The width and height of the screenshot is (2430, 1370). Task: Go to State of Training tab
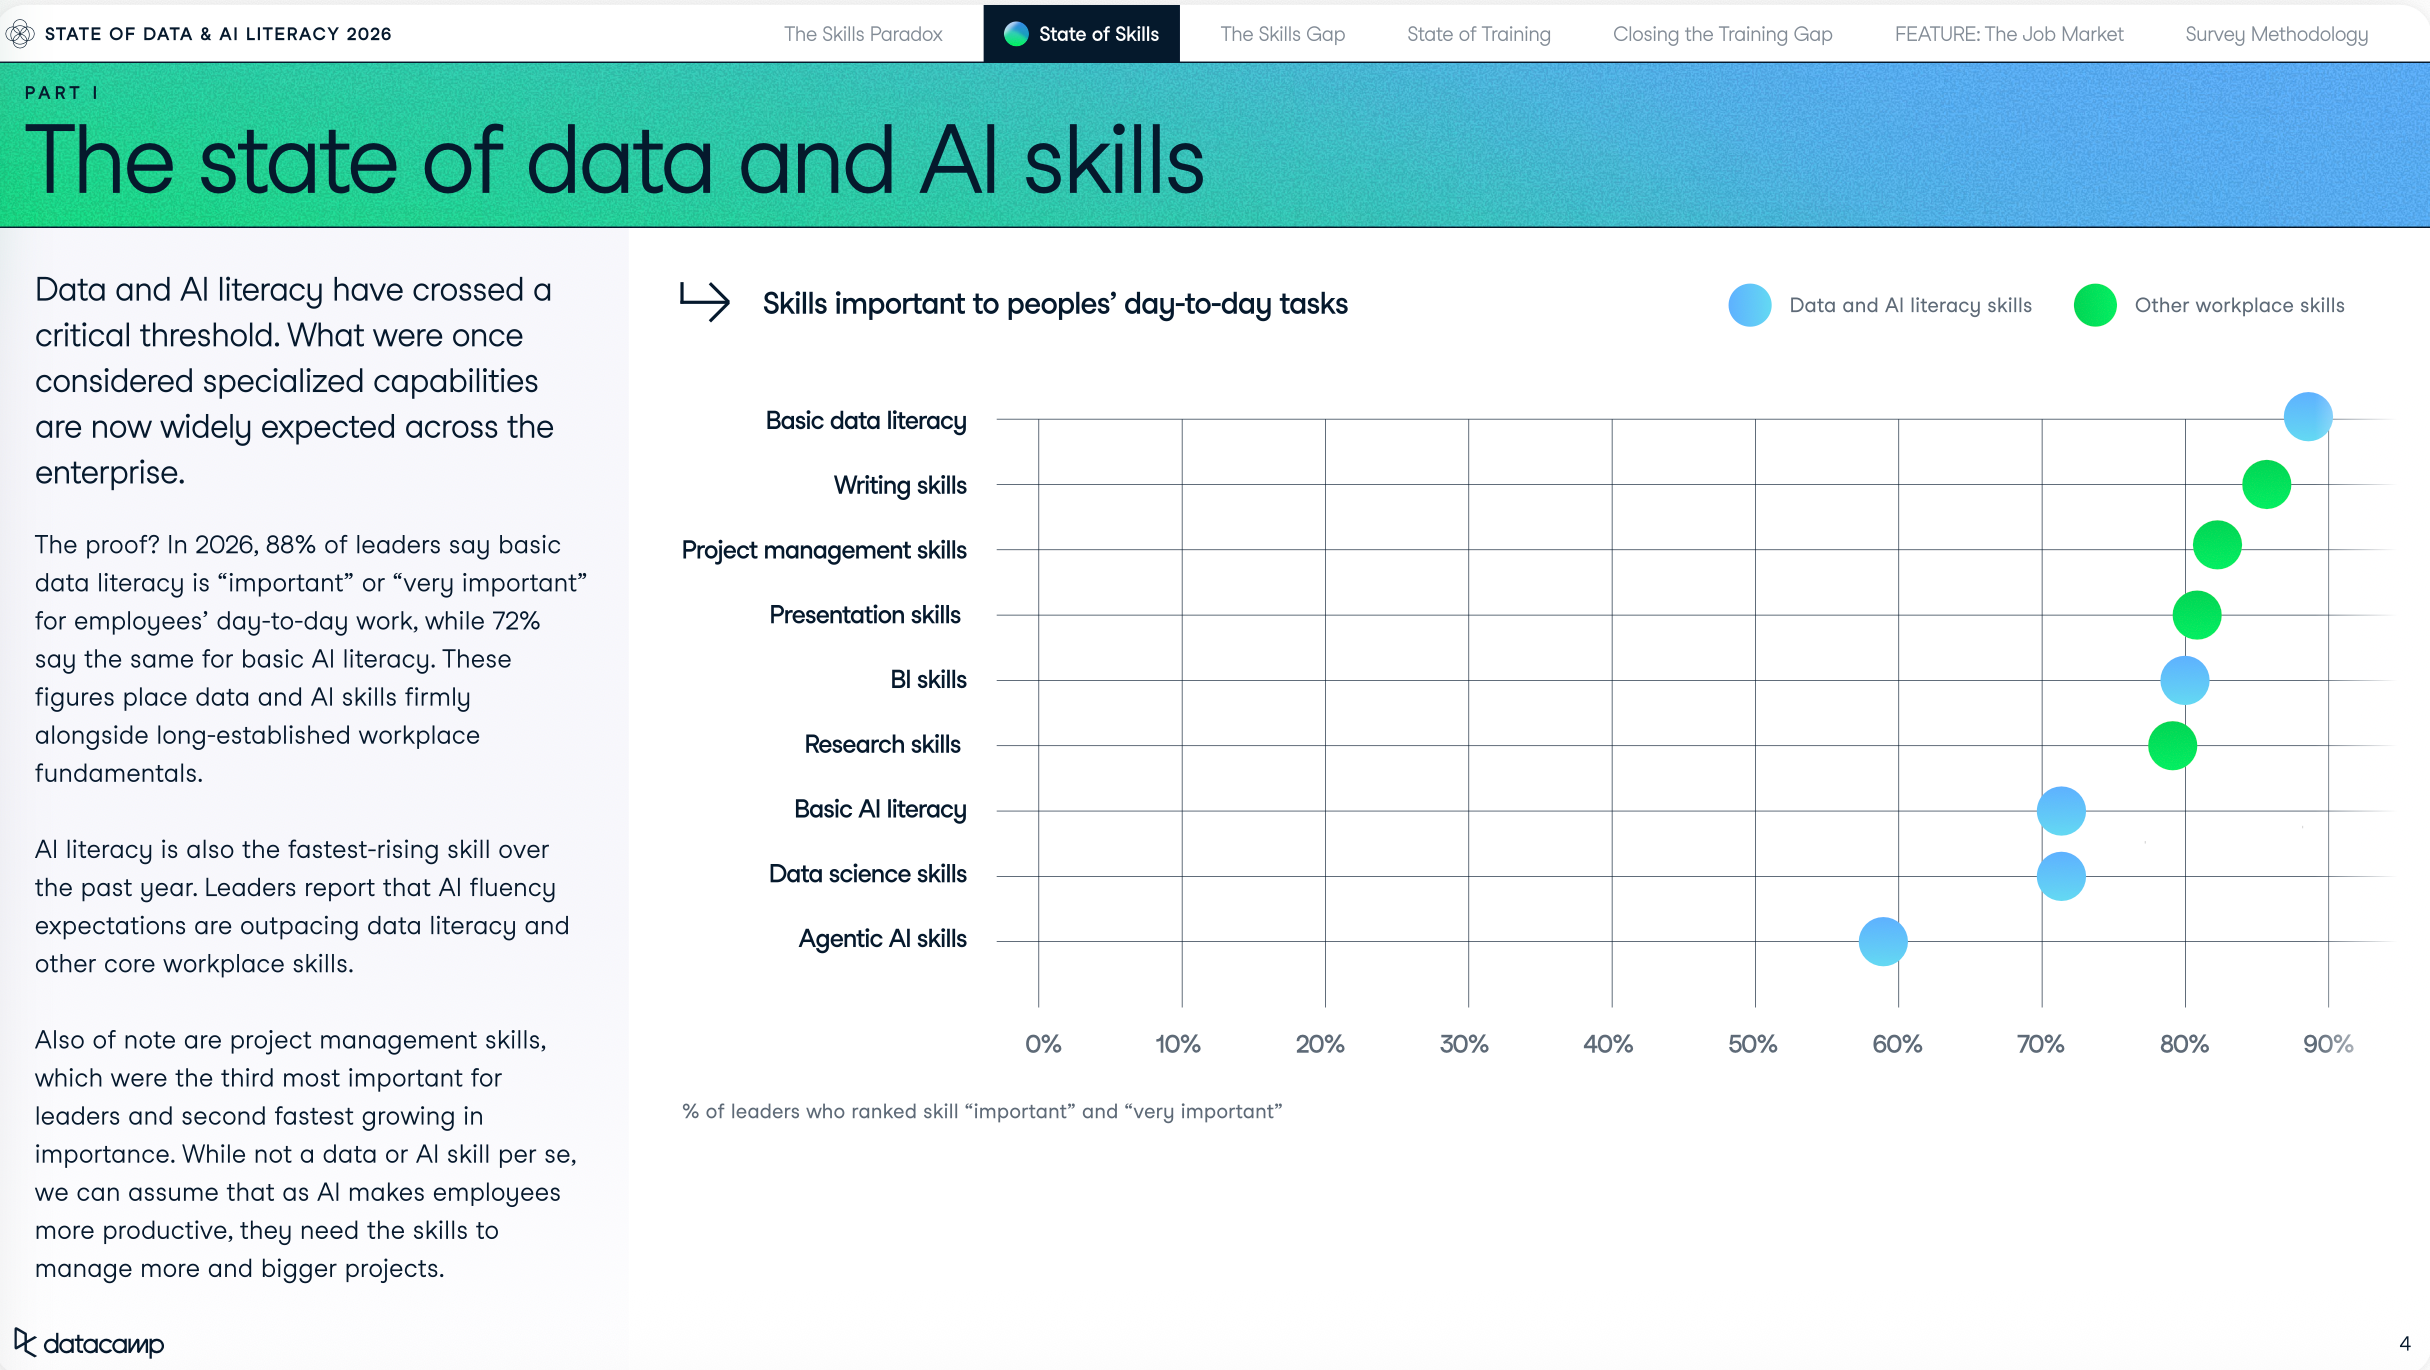click(x=1478, y=34)
